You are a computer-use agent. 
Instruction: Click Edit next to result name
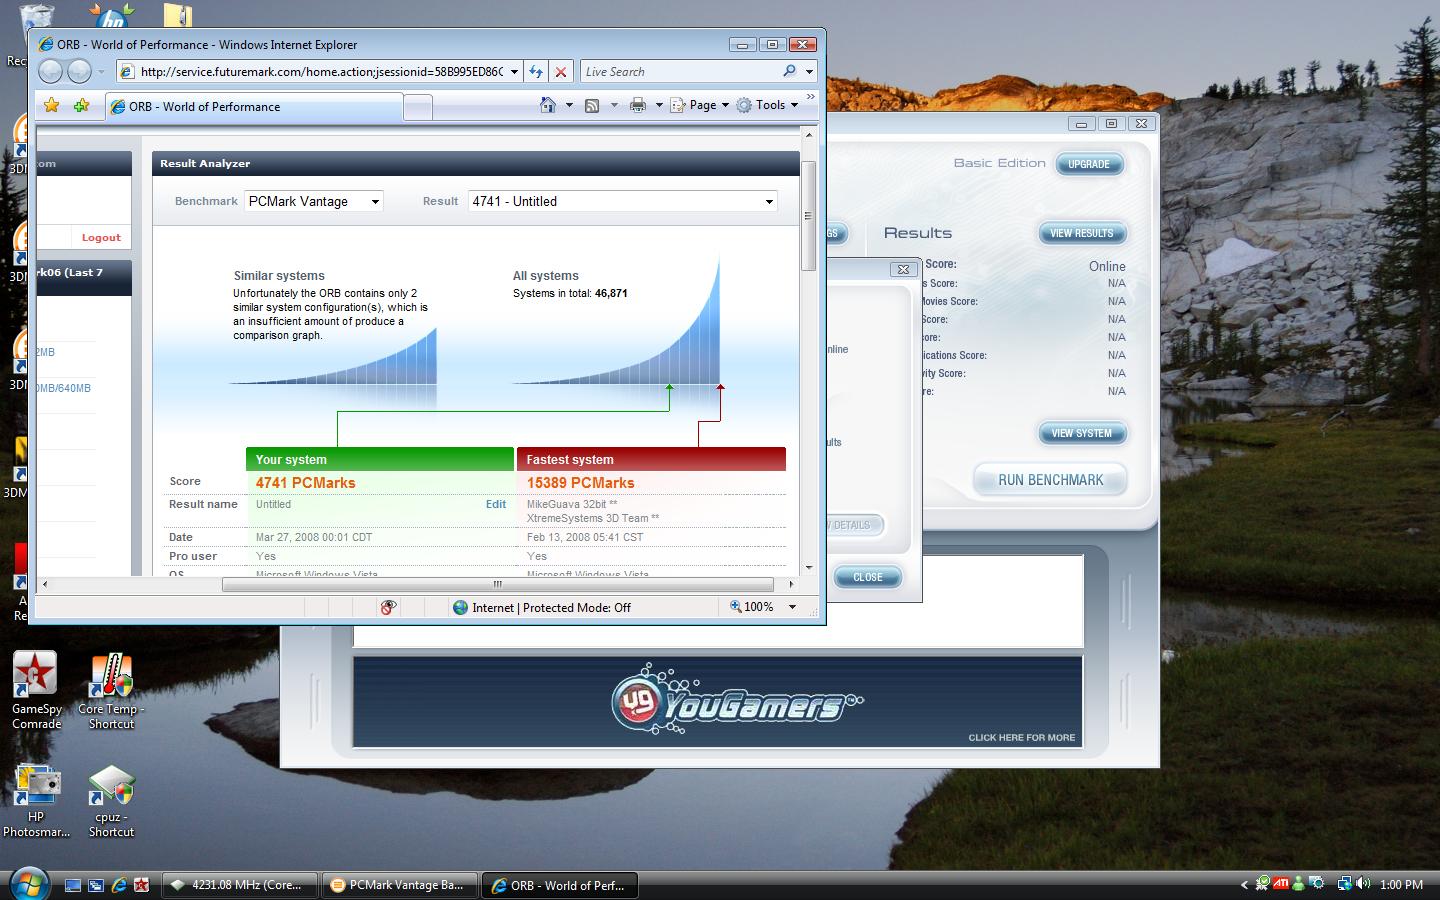tap(496, 504)
